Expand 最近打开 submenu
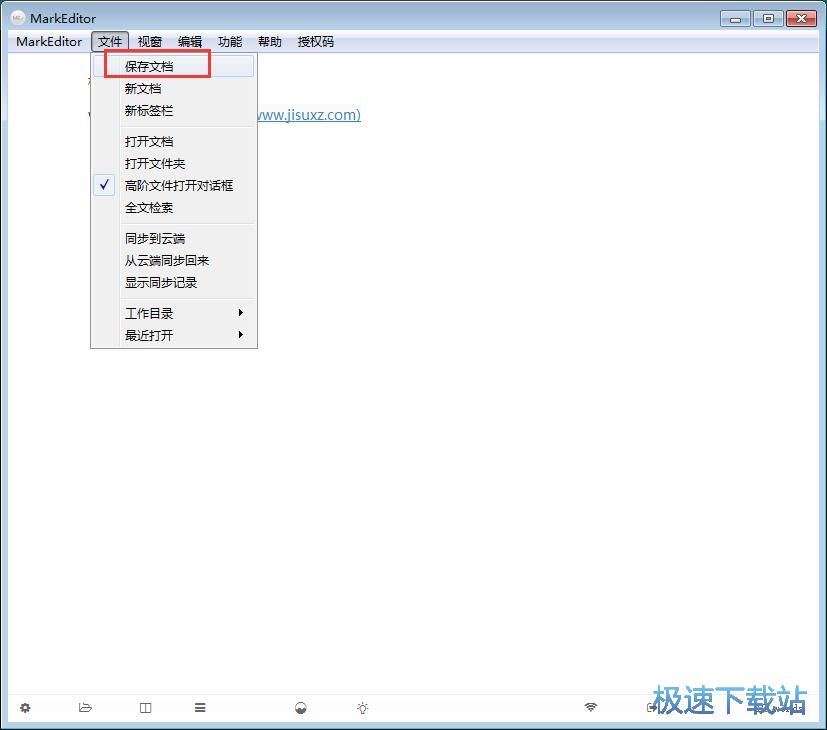Image resolution: width=827 pixels, height=730 pixels. coord(174,335)
